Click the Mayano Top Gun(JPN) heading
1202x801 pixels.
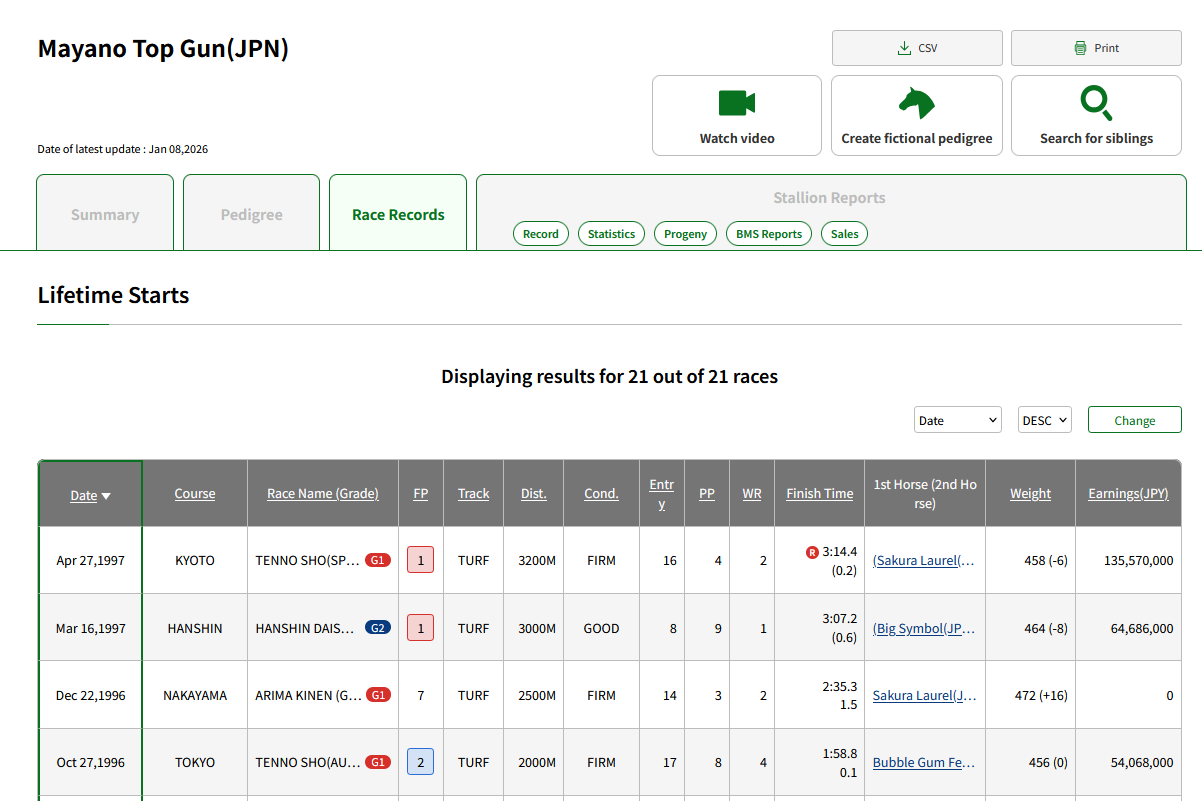tap(163, 49)
